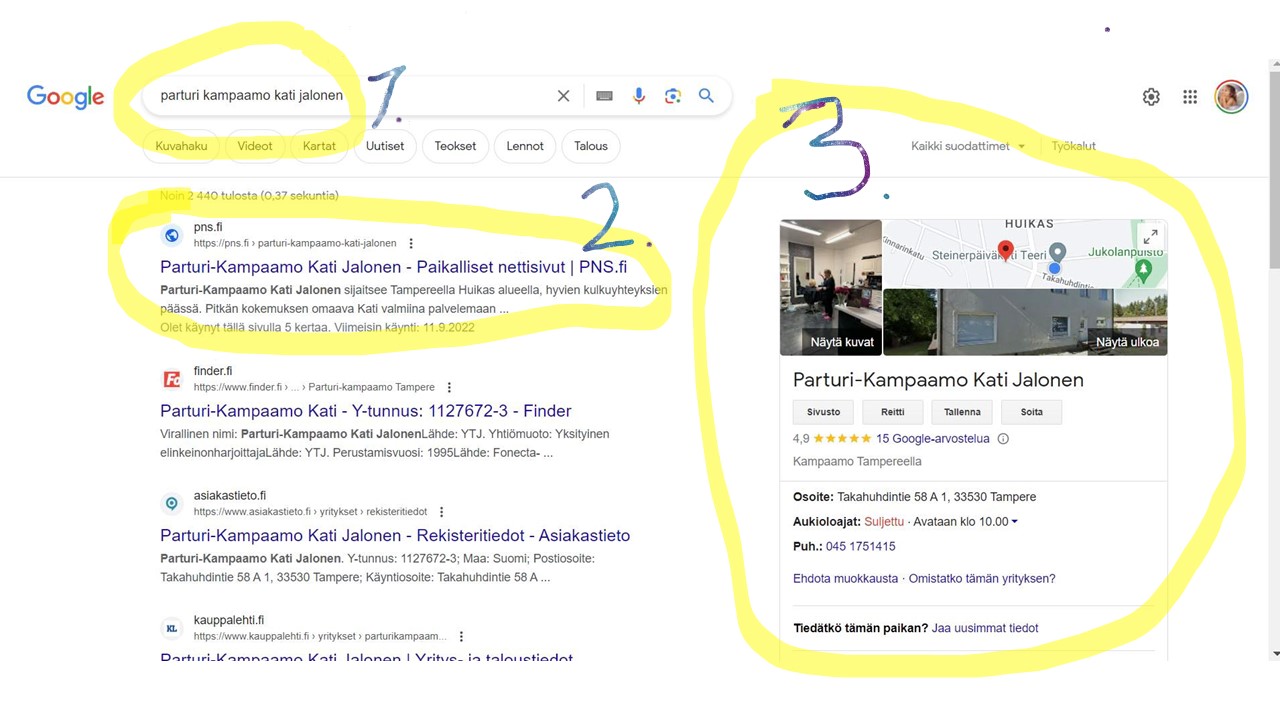Open the Finder Y-tunnus result link

pos(366,411)
